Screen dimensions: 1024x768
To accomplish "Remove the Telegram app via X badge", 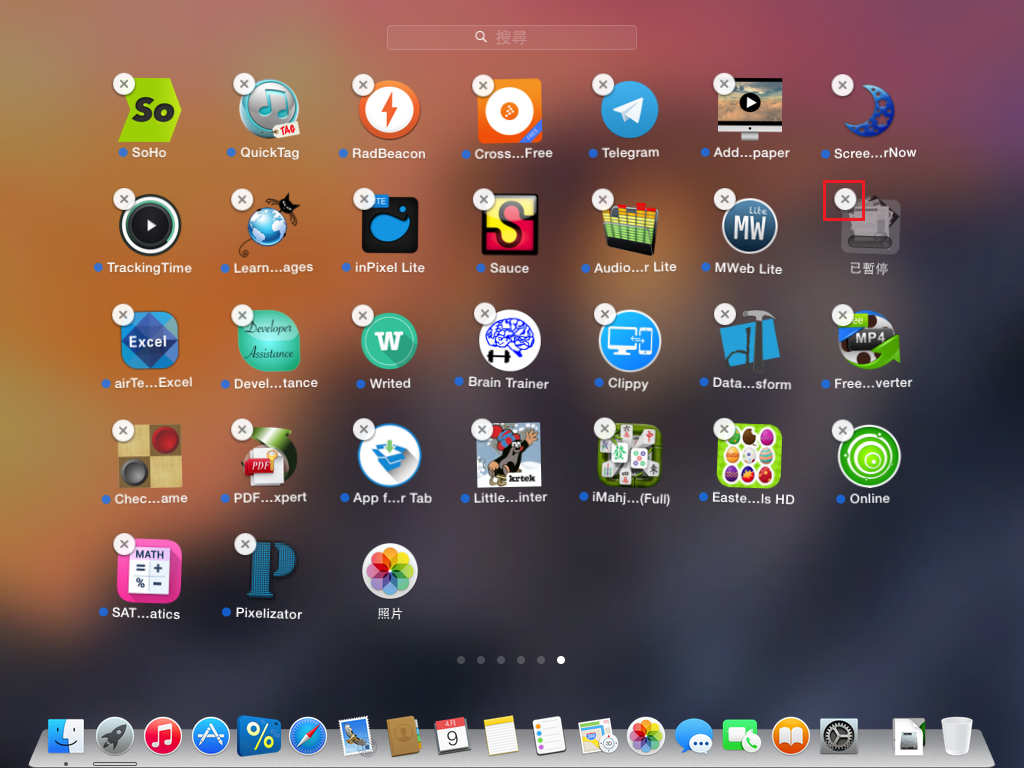I will point(603,84).
